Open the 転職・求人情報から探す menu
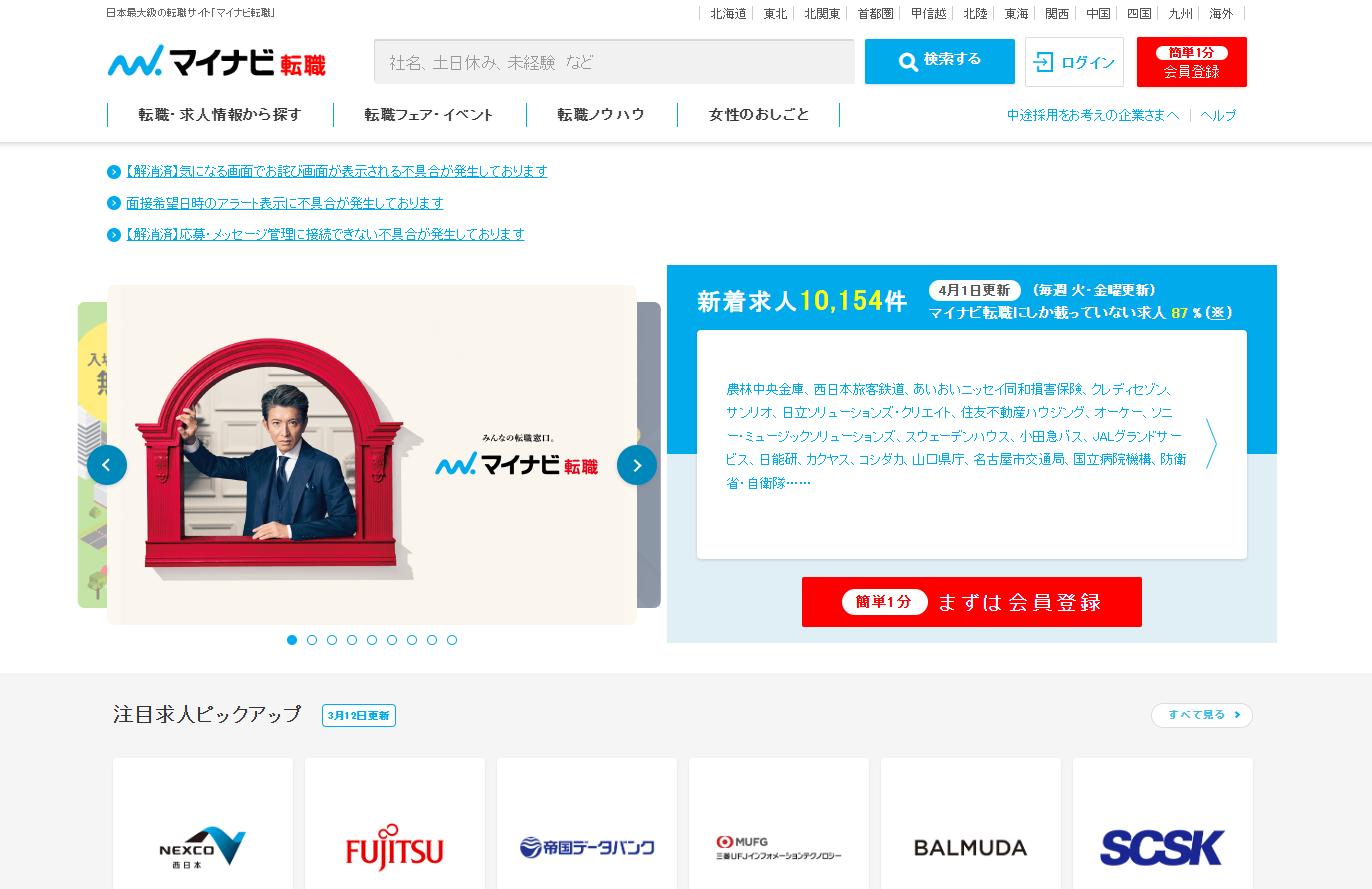Image resolution: width=1372 pixels, height=889 pixels. pos(220,115)
